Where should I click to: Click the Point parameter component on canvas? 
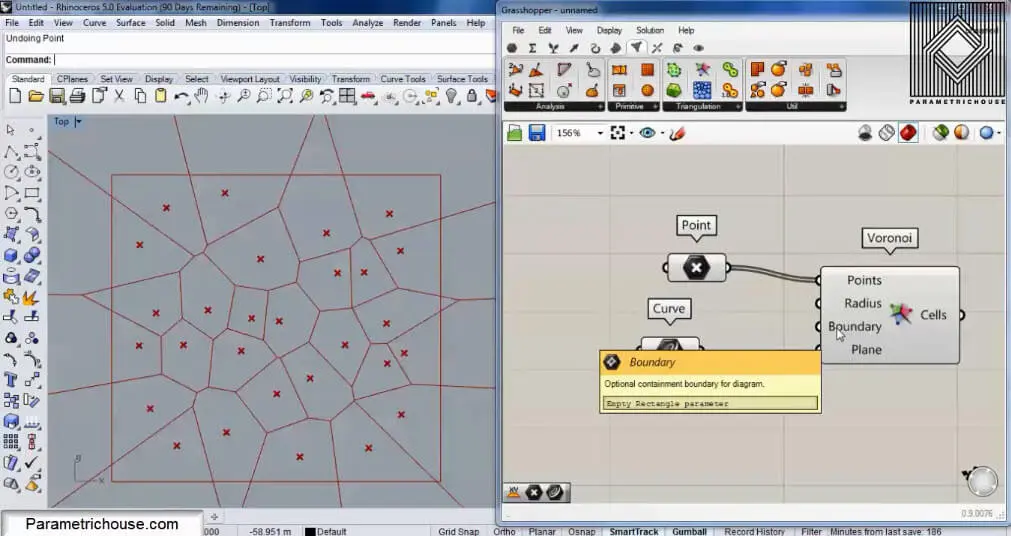[x=696, y=267]
